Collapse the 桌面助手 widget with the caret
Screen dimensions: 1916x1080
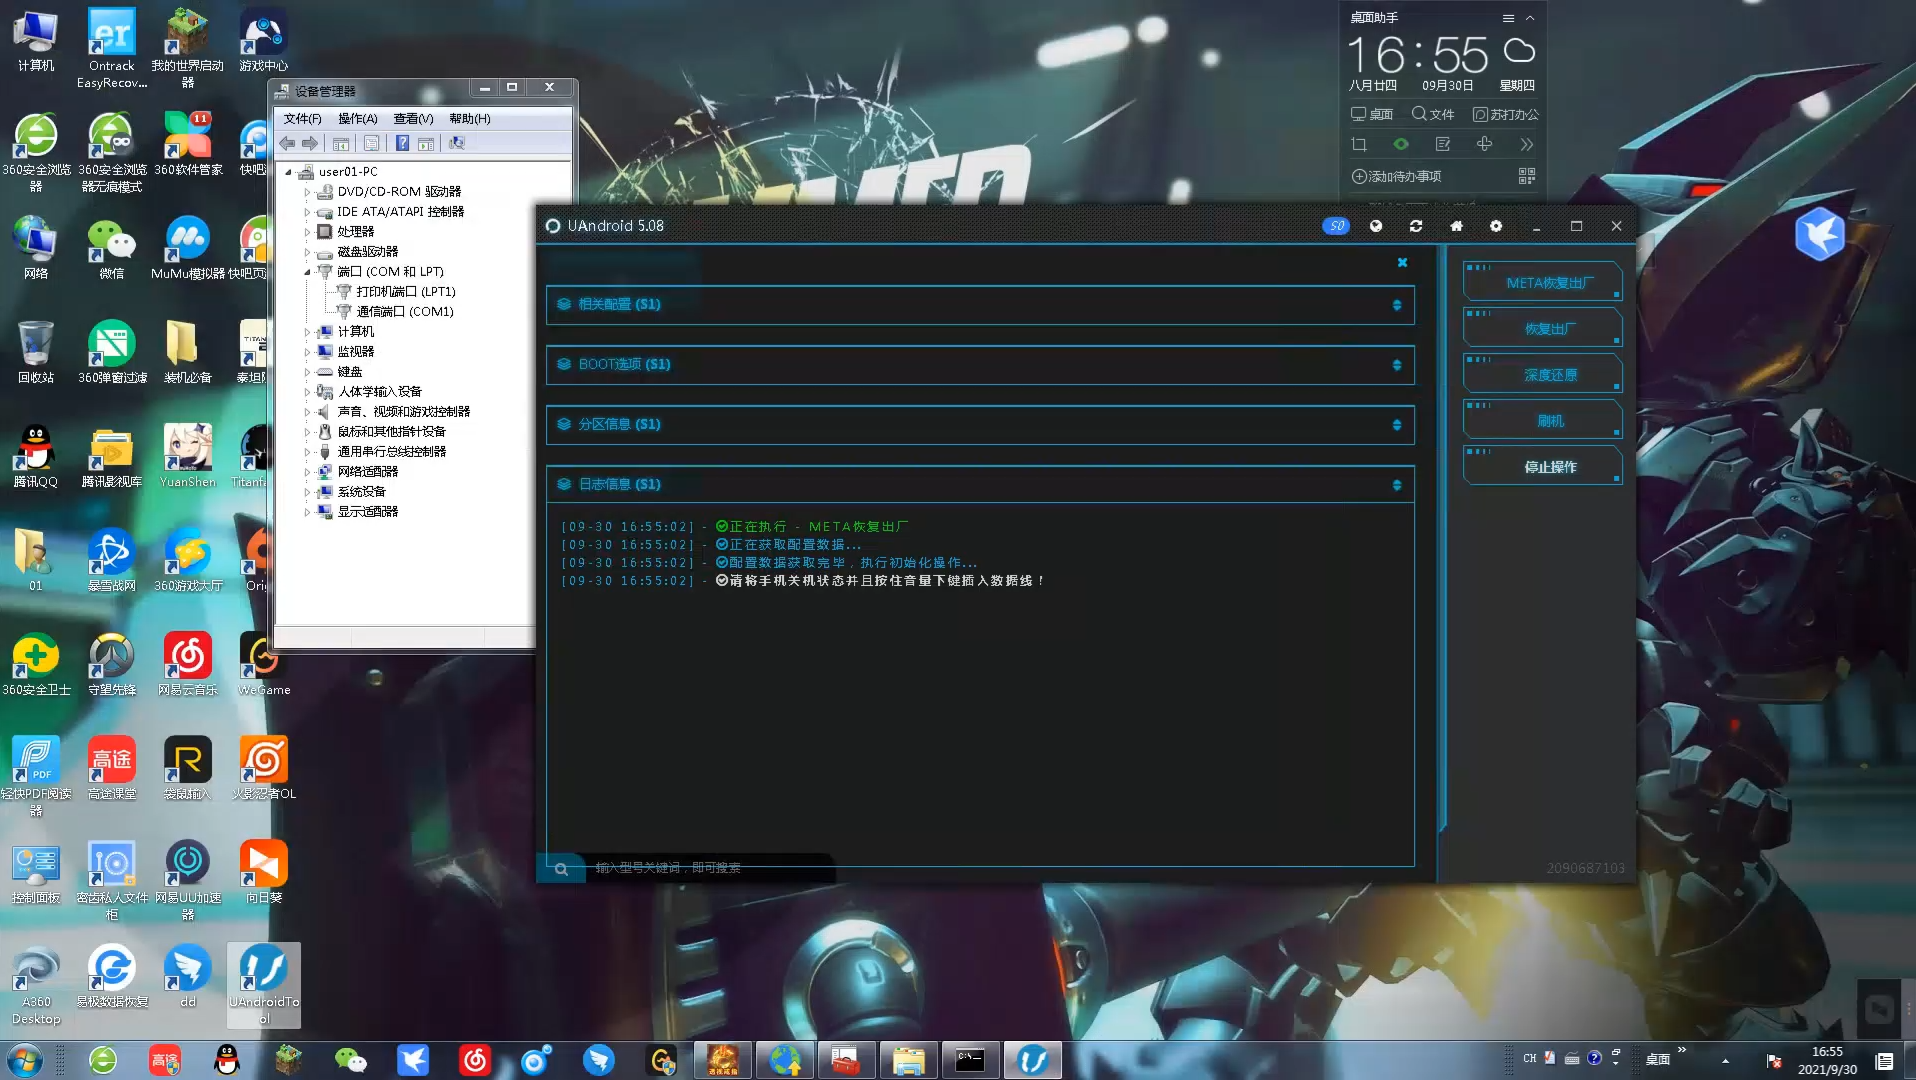pos(1530,18)
